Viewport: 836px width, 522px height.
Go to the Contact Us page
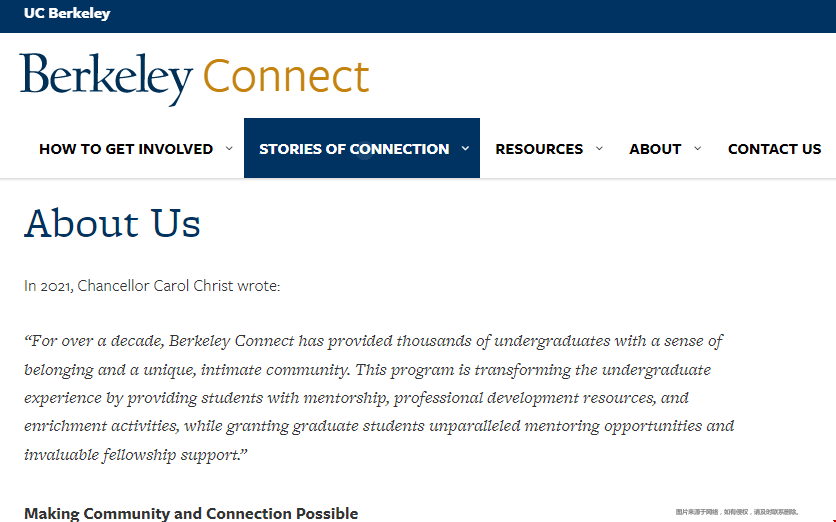(x=774, y=149)
